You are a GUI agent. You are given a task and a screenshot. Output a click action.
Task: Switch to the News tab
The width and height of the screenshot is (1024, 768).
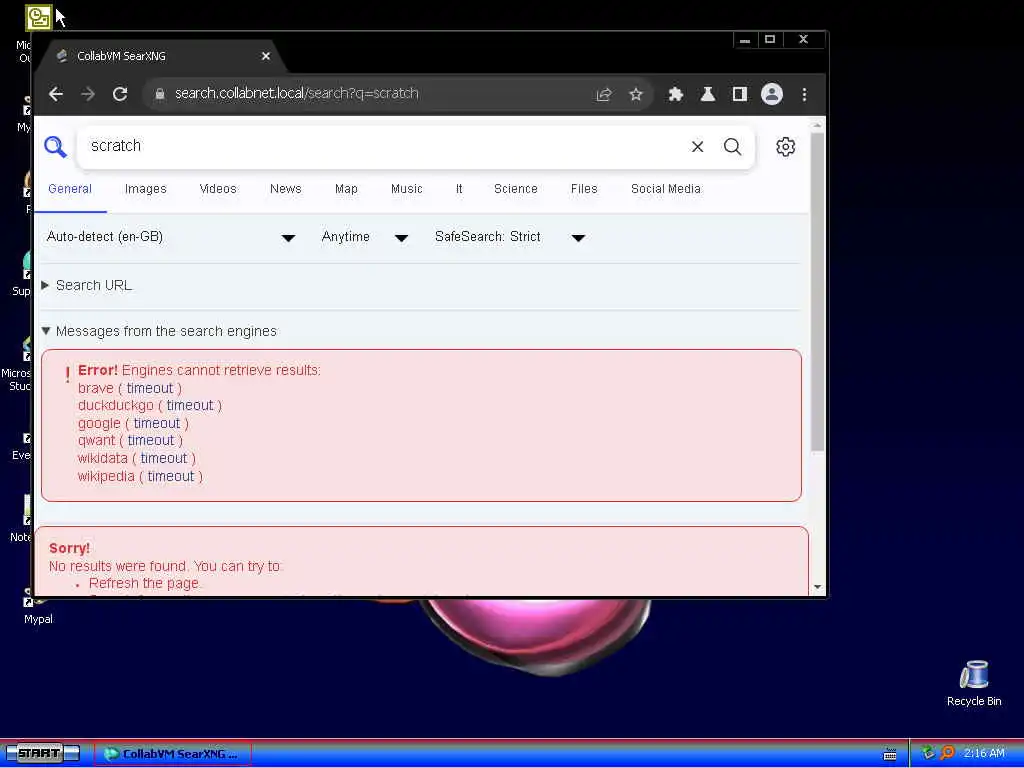(285, 189)
